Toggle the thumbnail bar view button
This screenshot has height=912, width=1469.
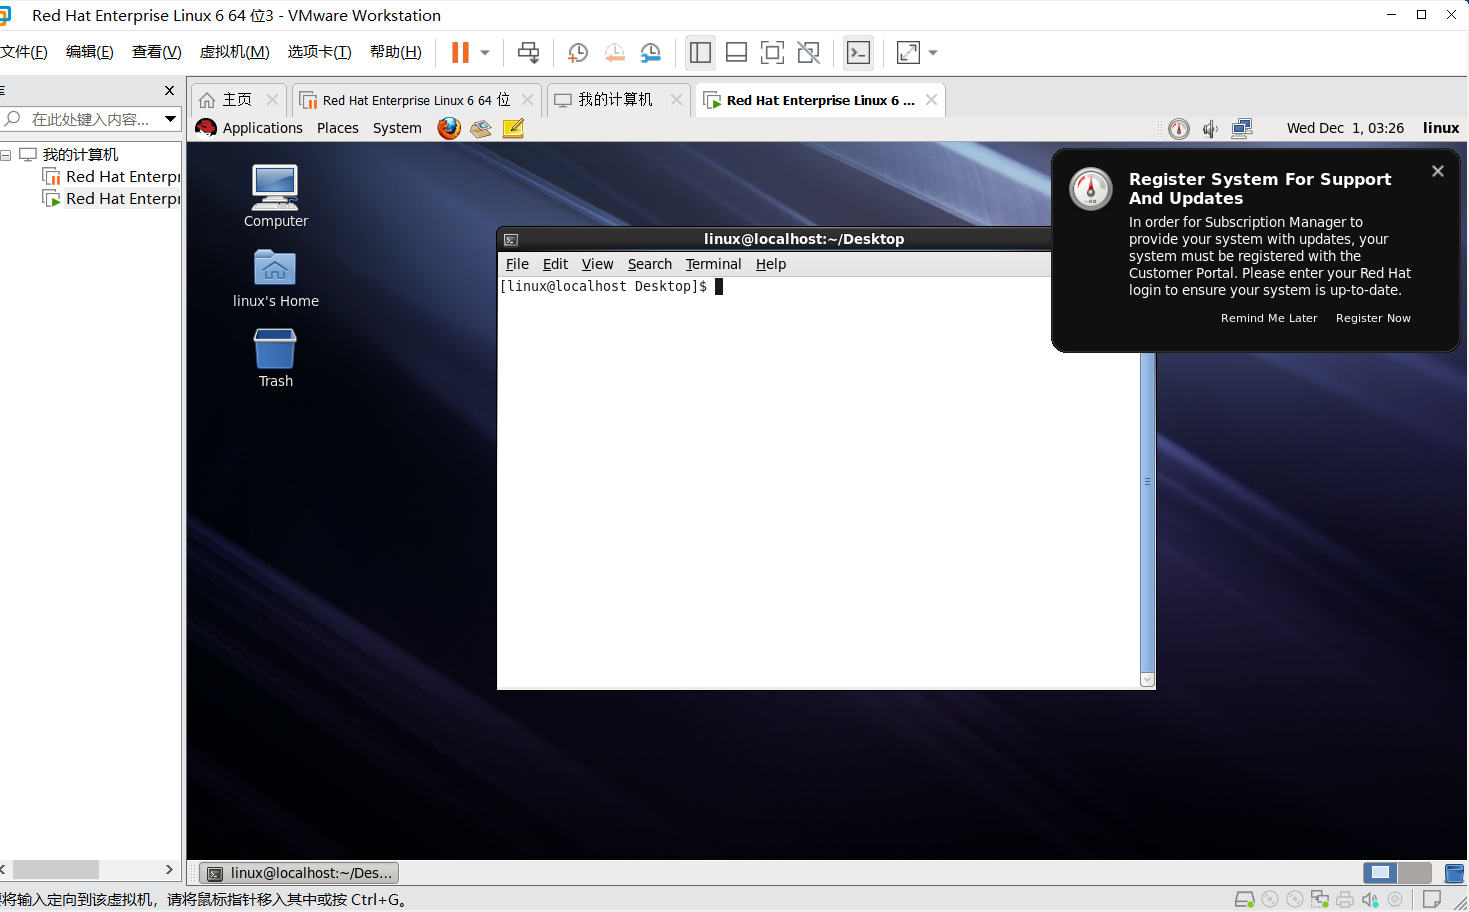(x=736, y=53)
